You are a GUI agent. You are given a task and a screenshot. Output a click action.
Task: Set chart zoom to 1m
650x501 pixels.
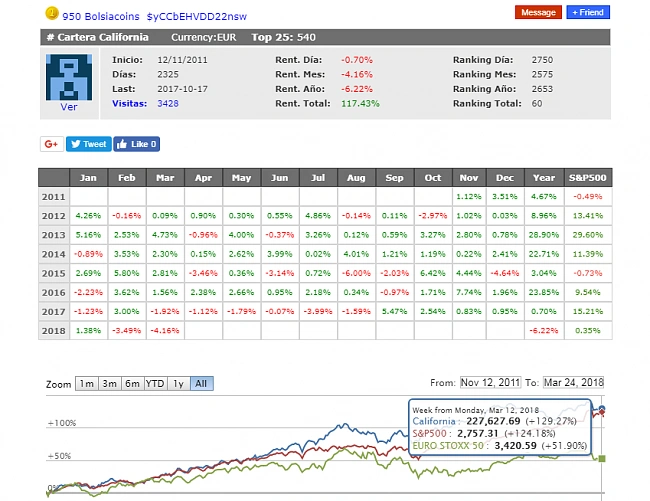87,384
